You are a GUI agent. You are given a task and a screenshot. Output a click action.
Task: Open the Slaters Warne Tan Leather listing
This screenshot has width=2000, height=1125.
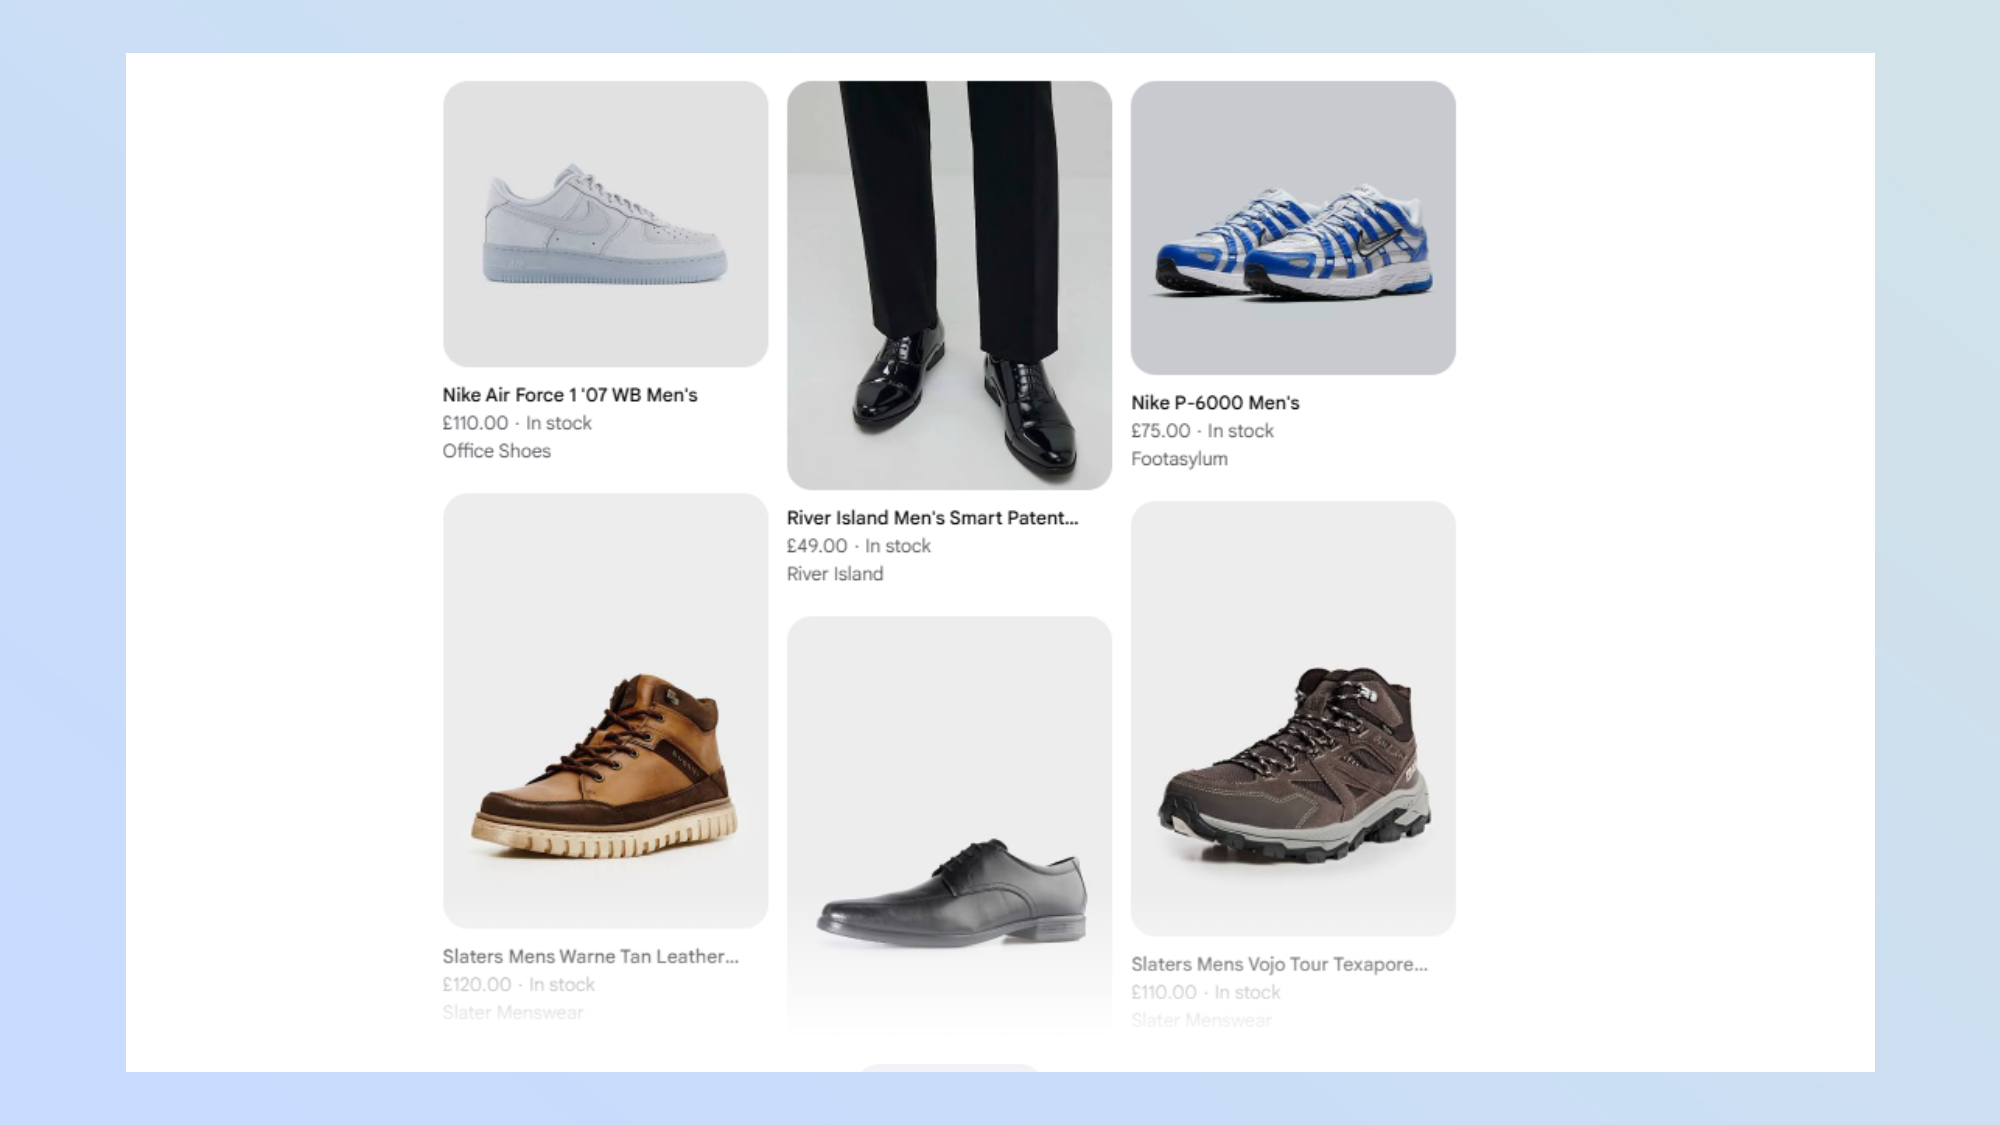click(590, 956)
